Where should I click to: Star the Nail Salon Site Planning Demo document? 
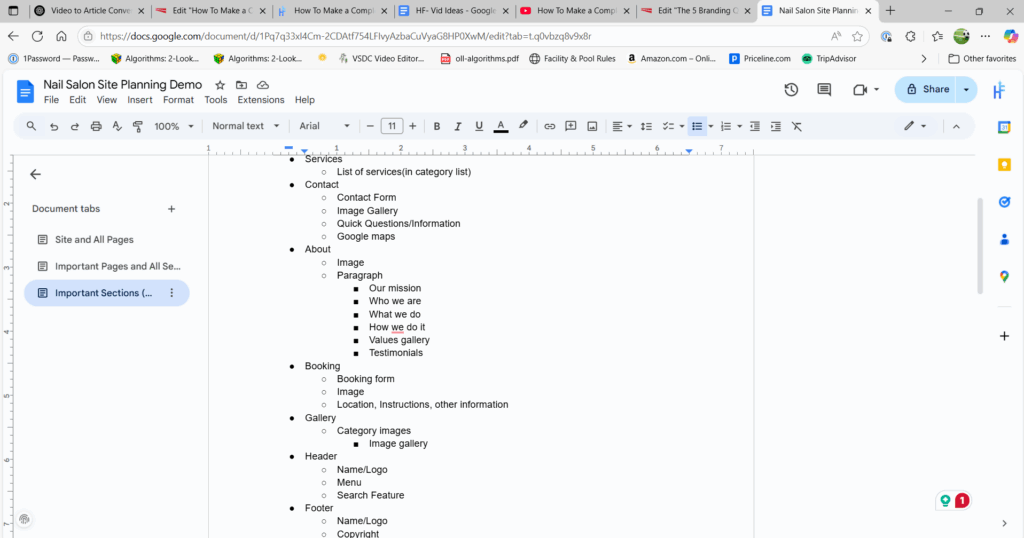point(220,85)
